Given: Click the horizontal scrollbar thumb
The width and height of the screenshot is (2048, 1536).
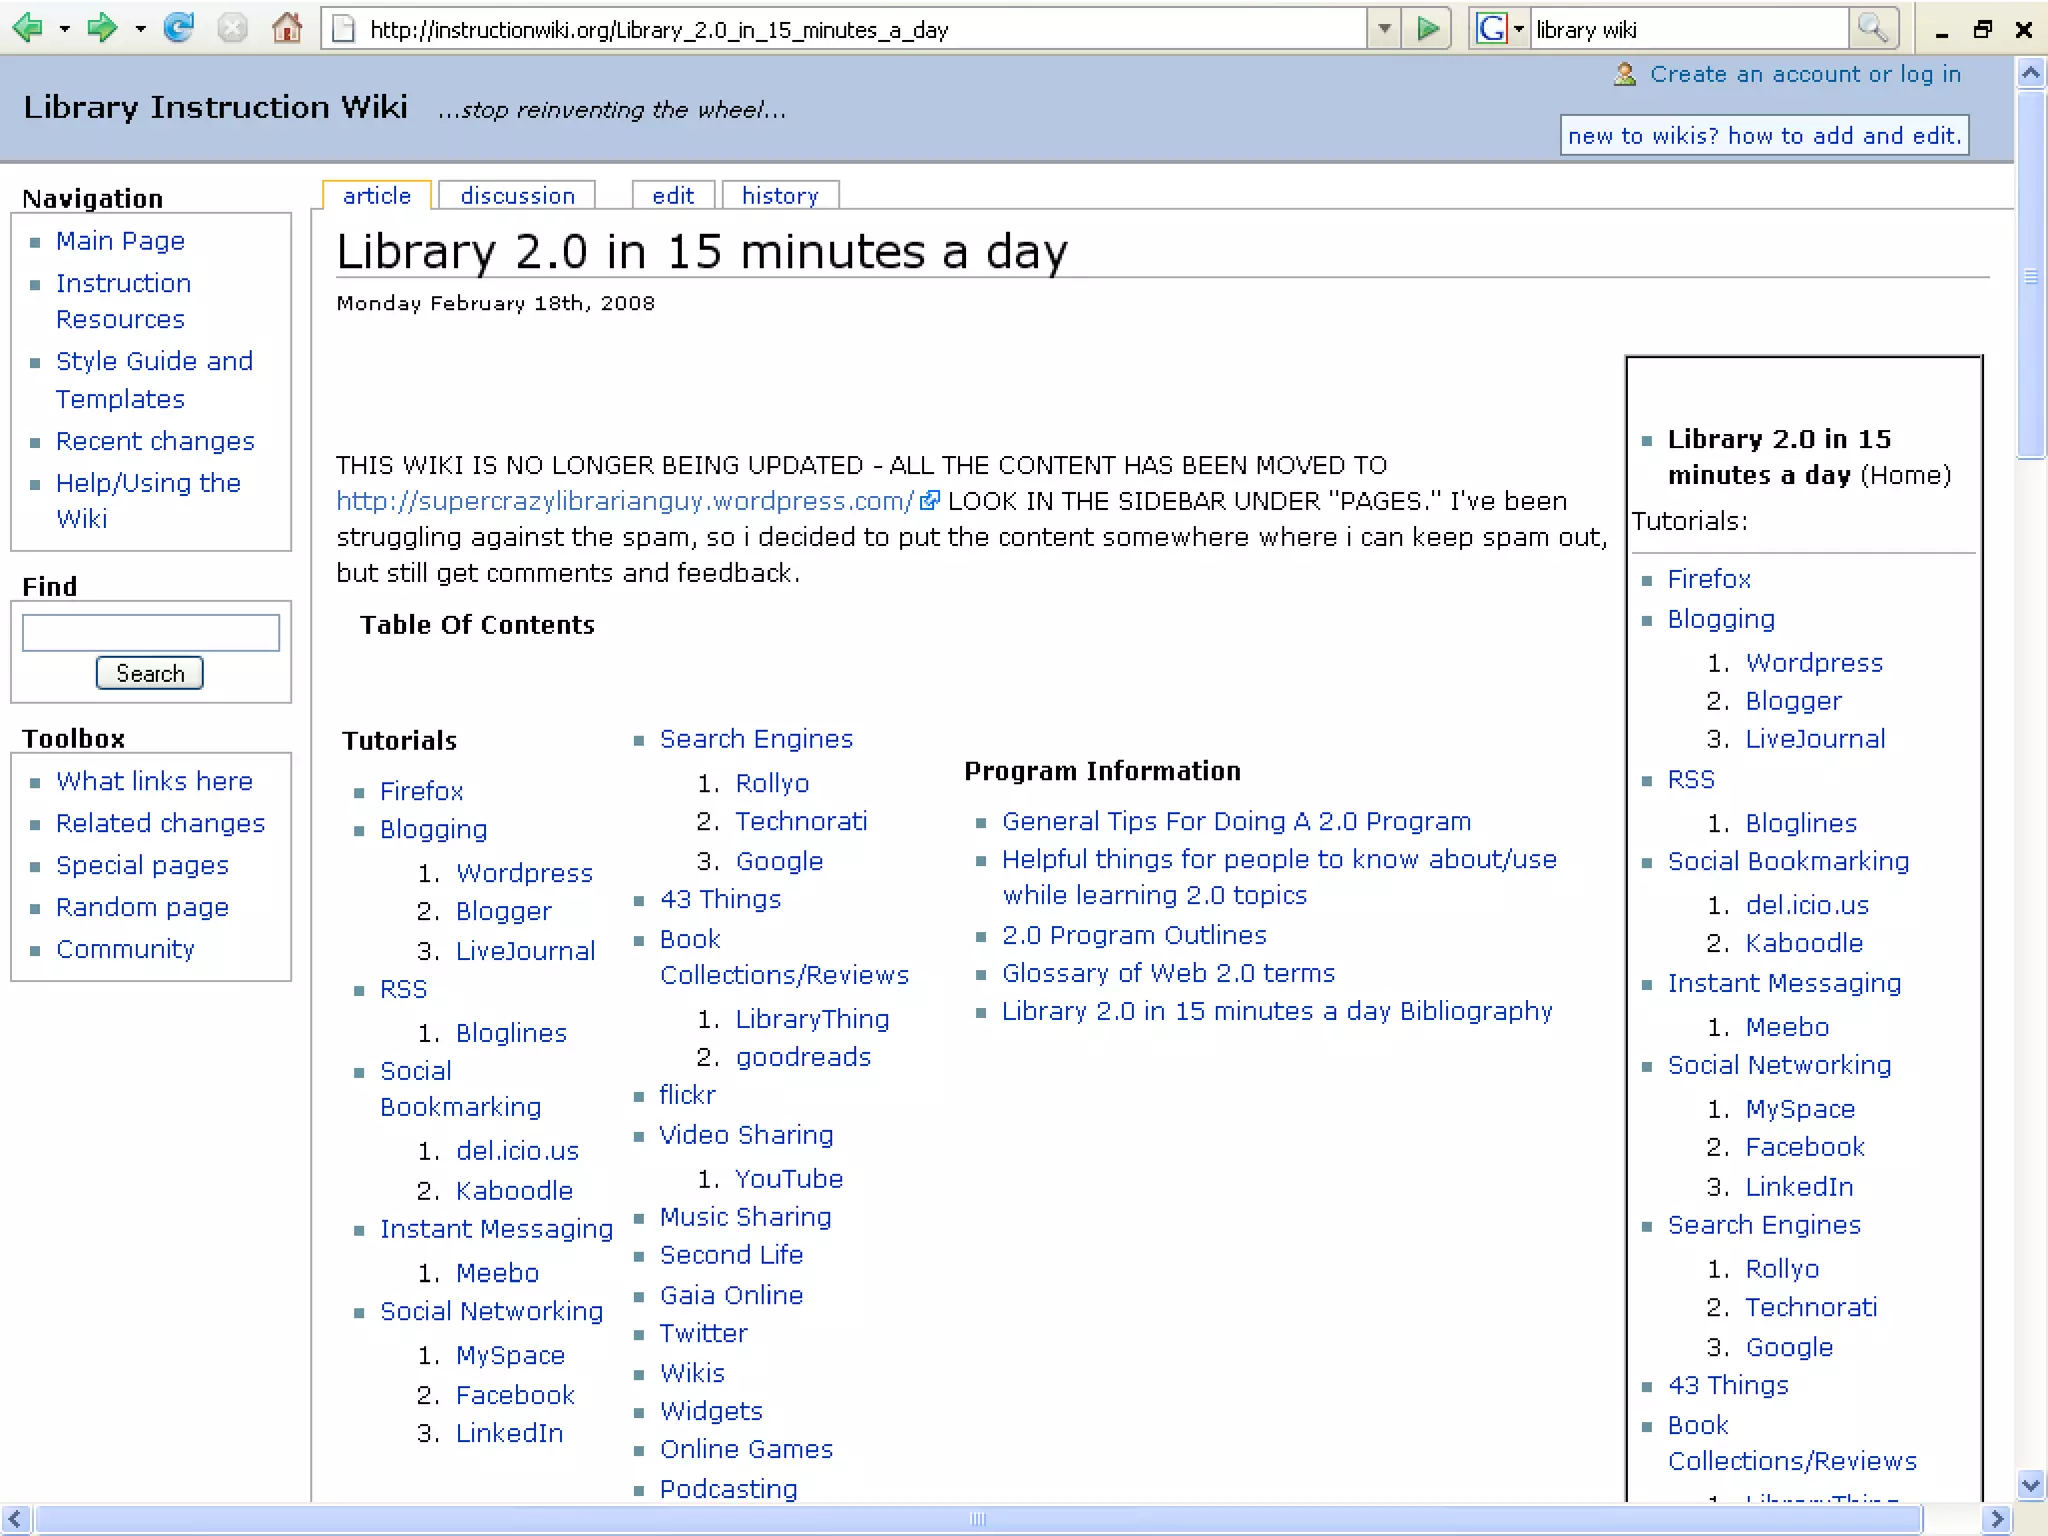Looking at the screenshot, I should (976, 1519).
